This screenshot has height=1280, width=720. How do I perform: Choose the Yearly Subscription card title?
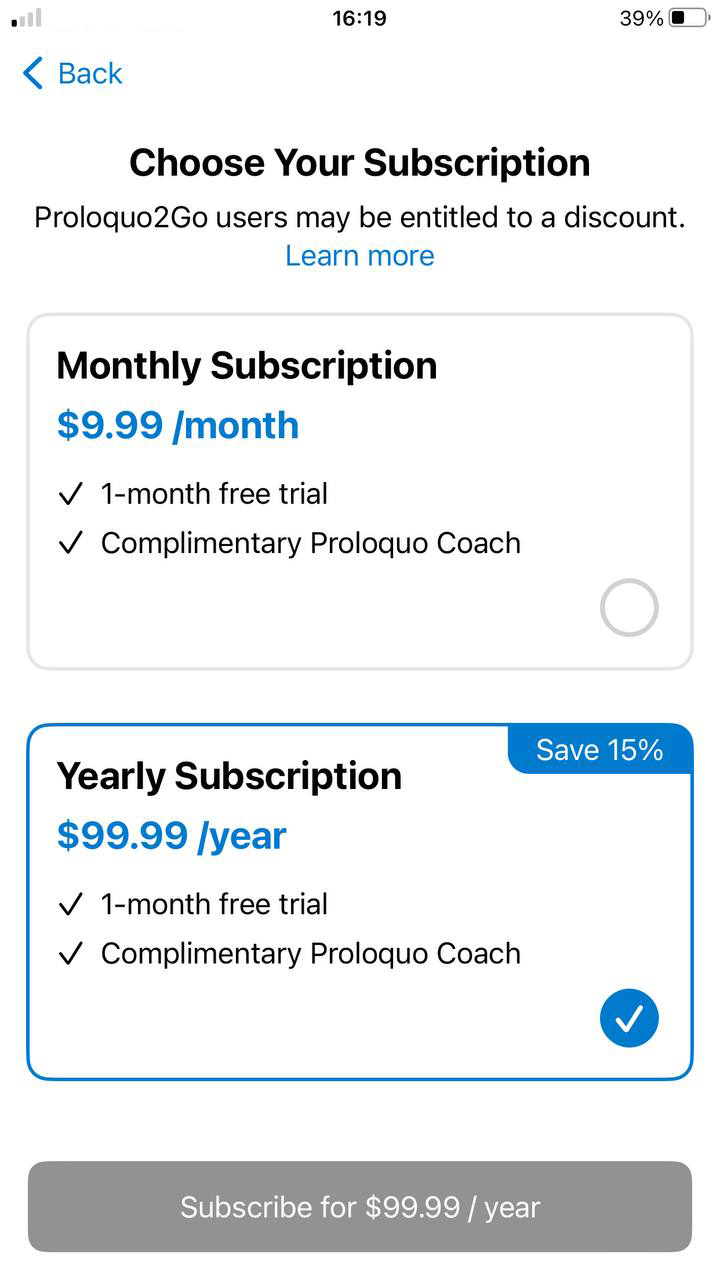229,776
